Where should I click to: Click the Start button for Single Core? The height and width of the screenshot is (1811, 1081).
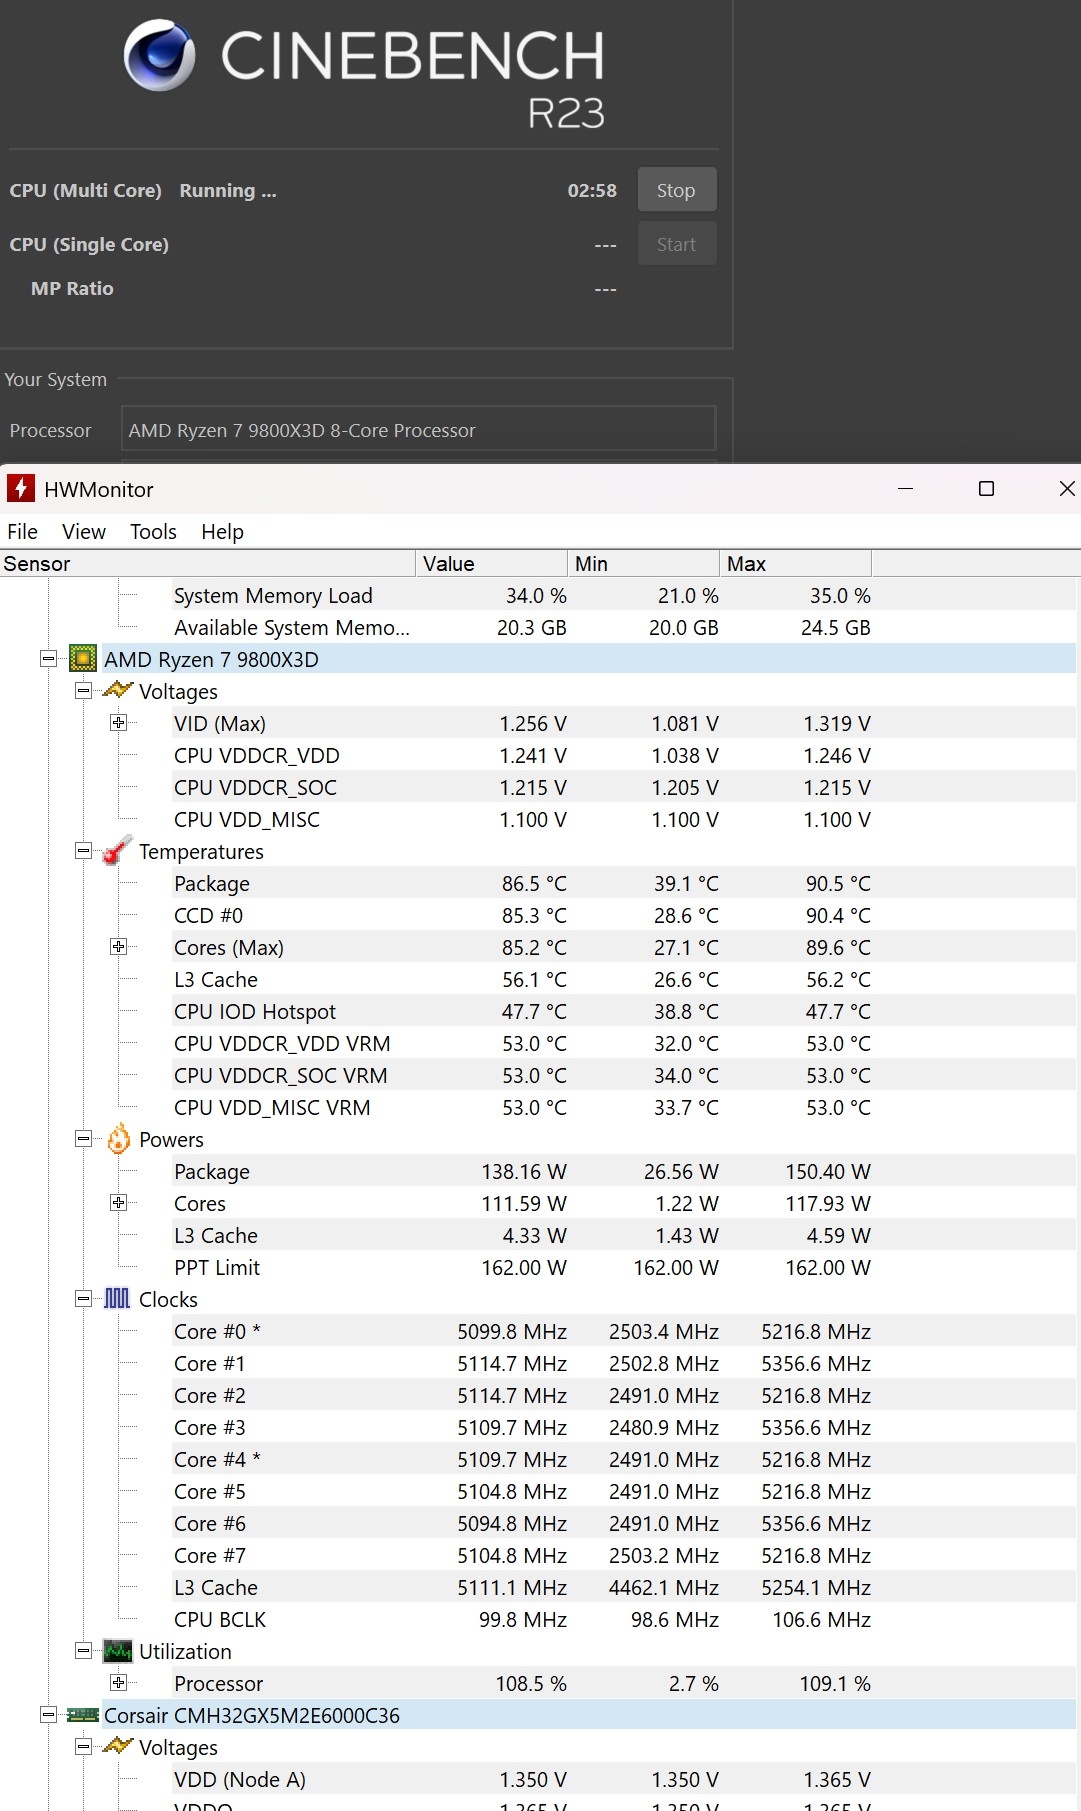[x=676, y=244]
